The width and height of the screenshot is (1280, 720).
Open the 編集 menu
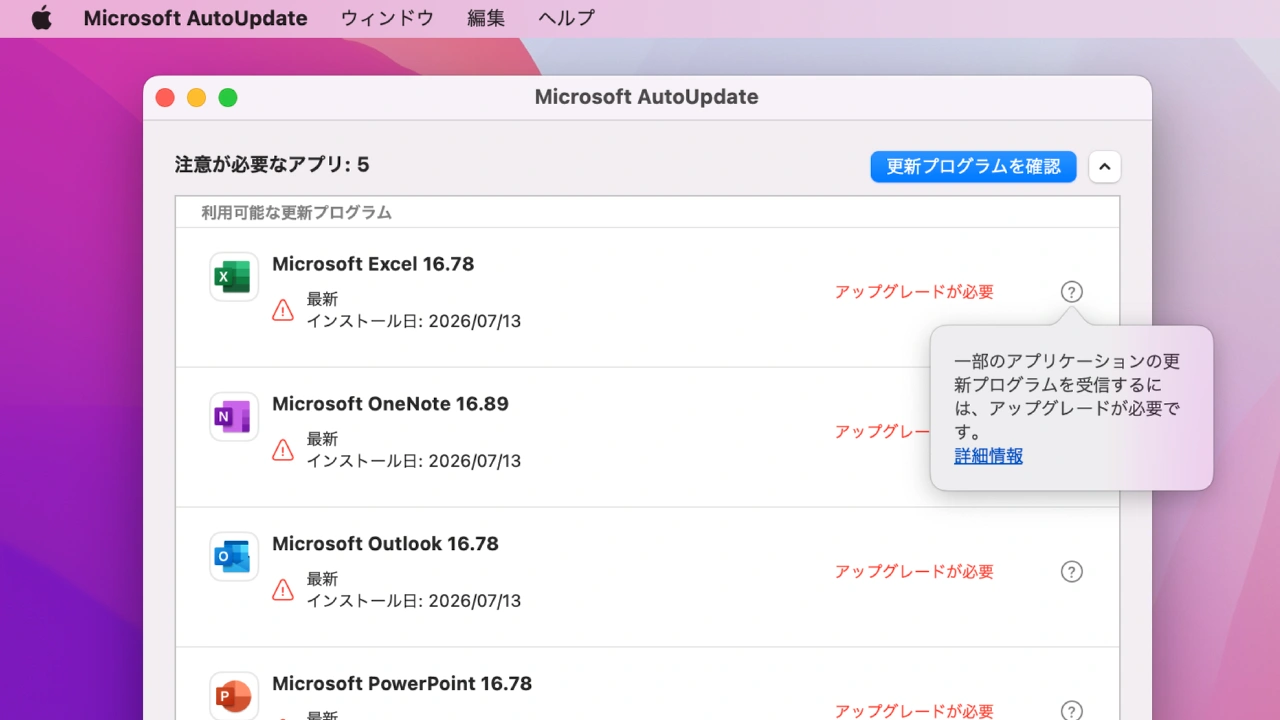(486, 18)
